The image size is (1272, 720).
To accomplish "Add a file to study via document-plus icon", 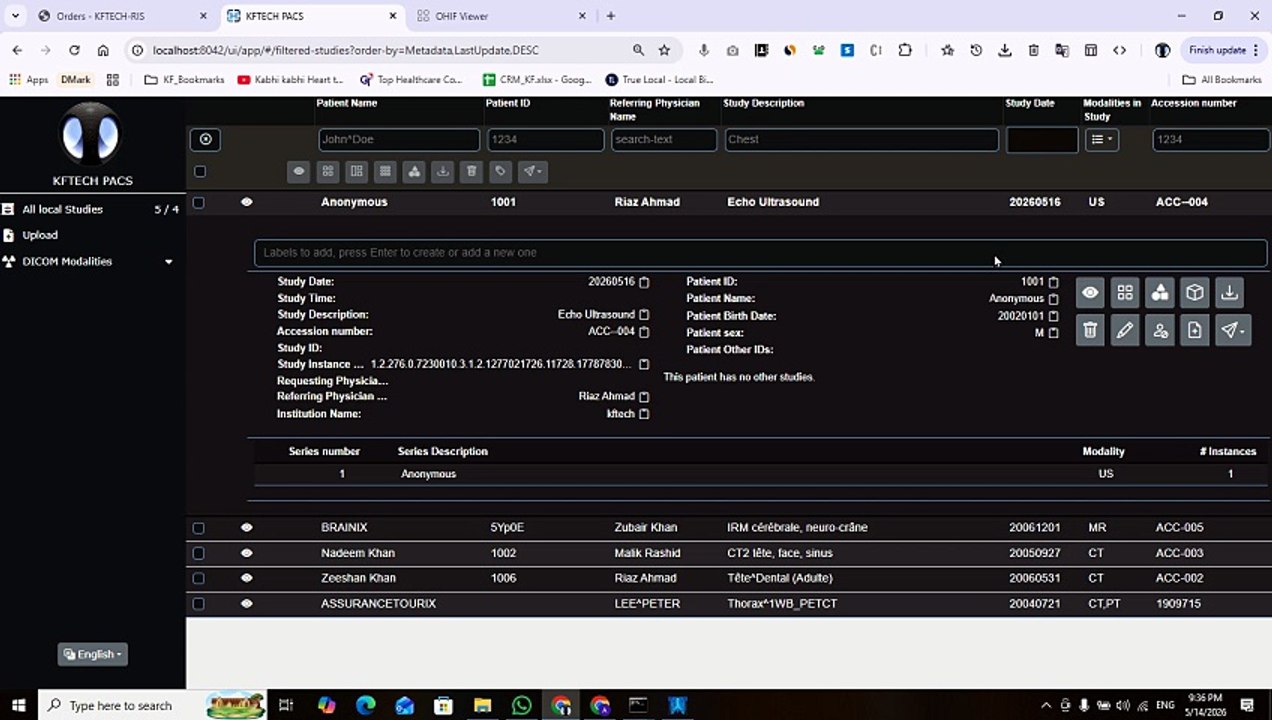I will coord(1195,330).
